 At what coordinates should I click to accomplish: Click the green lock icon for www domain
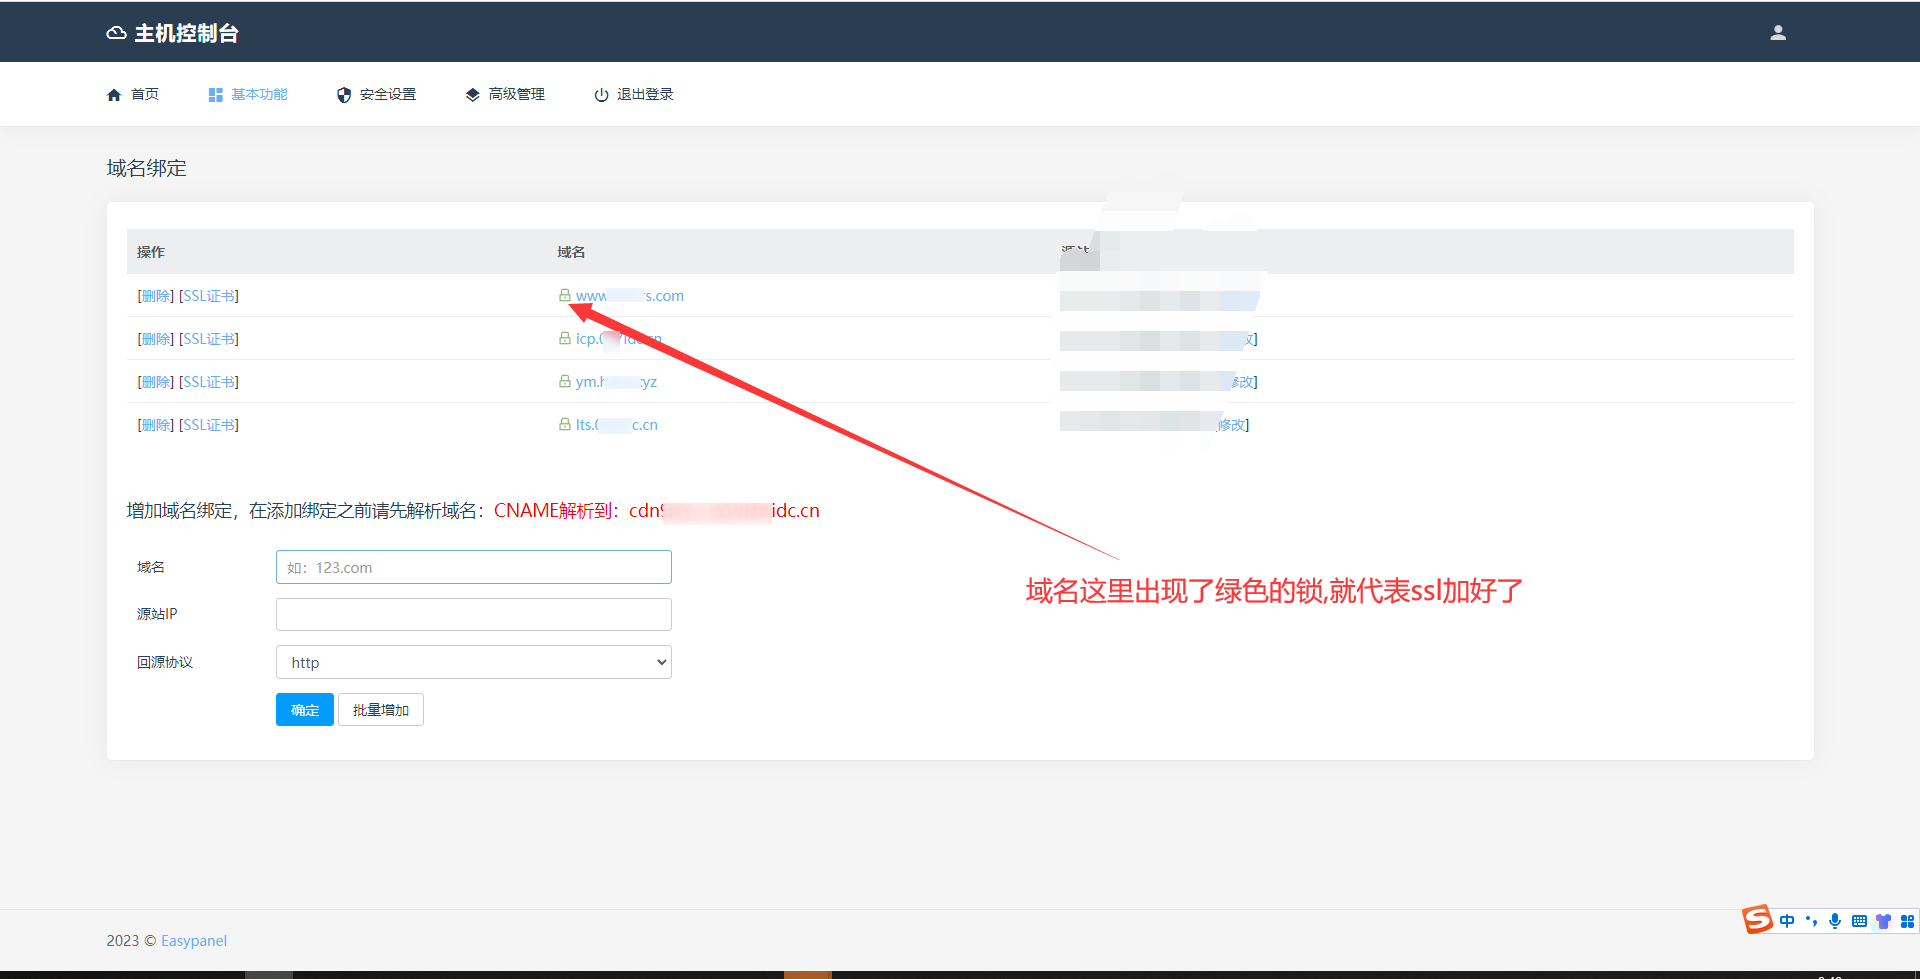[565, 295]
